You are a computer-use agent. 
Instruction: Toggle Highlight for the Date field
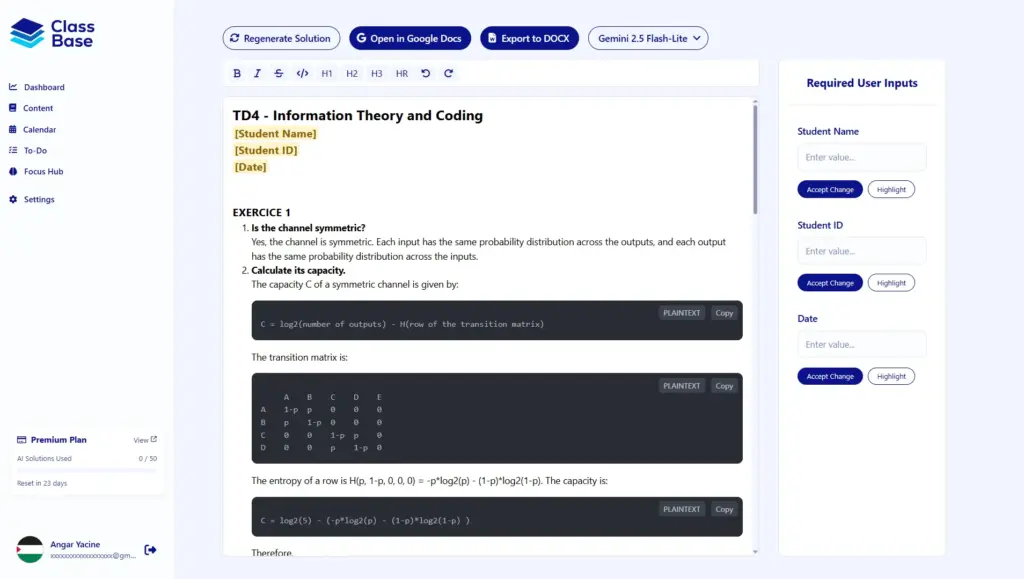(x=891, y=376)
